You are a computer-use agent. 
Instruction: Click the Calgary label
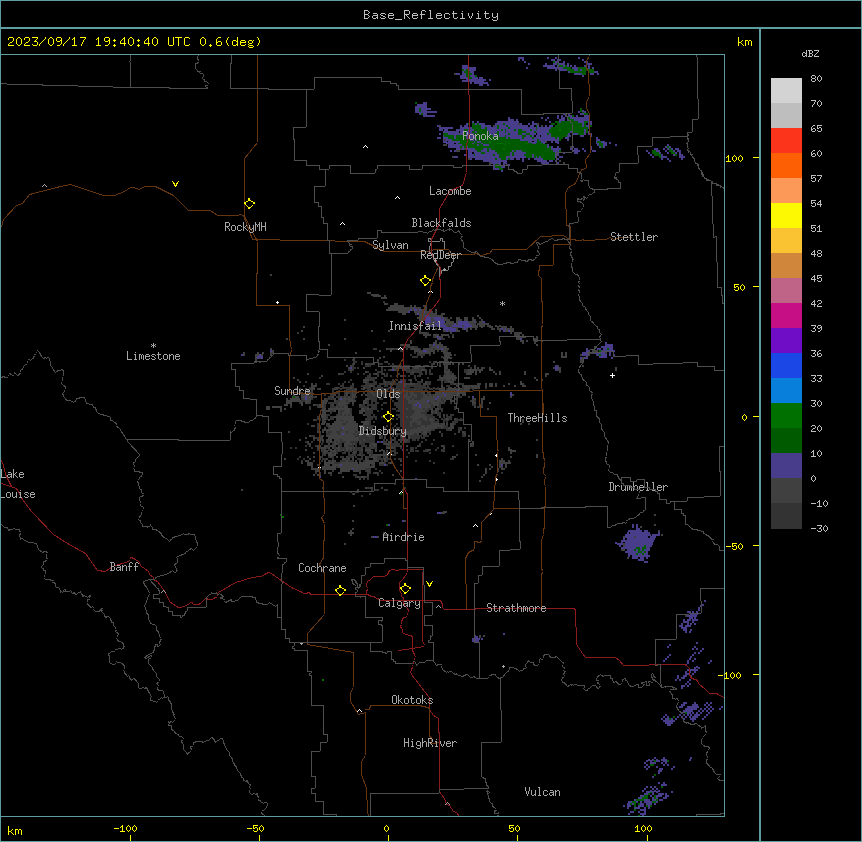pos(399,603)
